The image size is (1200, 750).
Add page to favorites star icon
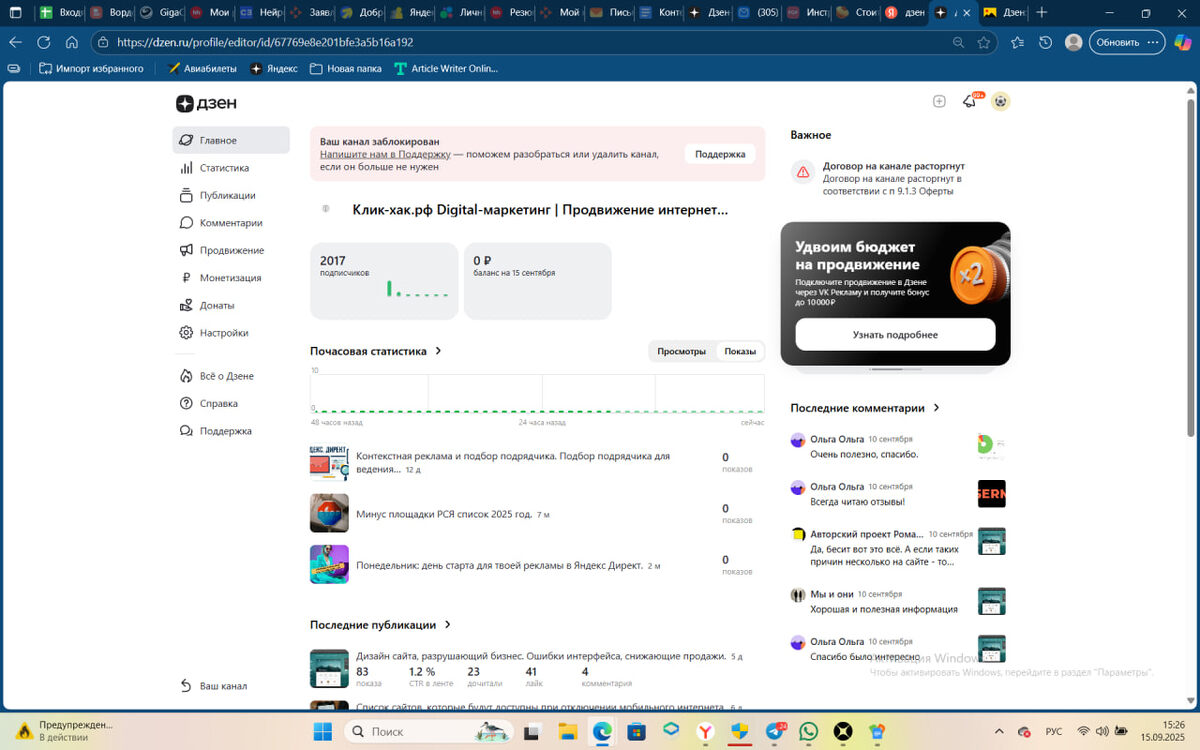pos(984,43)
